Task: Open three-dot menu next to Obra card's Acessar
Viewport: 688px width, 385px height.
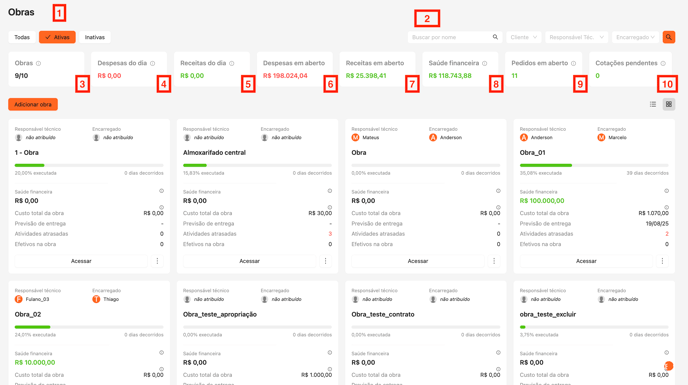Action: pyautogui.click(x=494, y=261)
